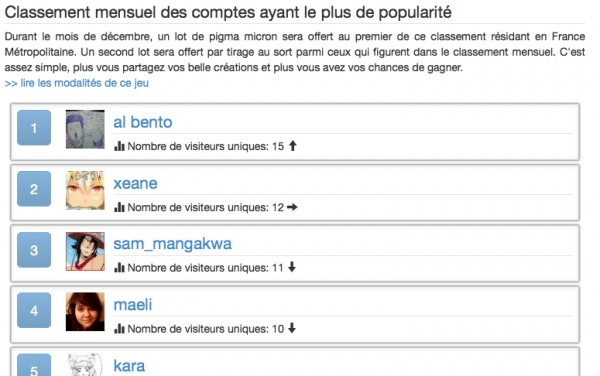Open xeane's profile name link

(x=135, y=184)
